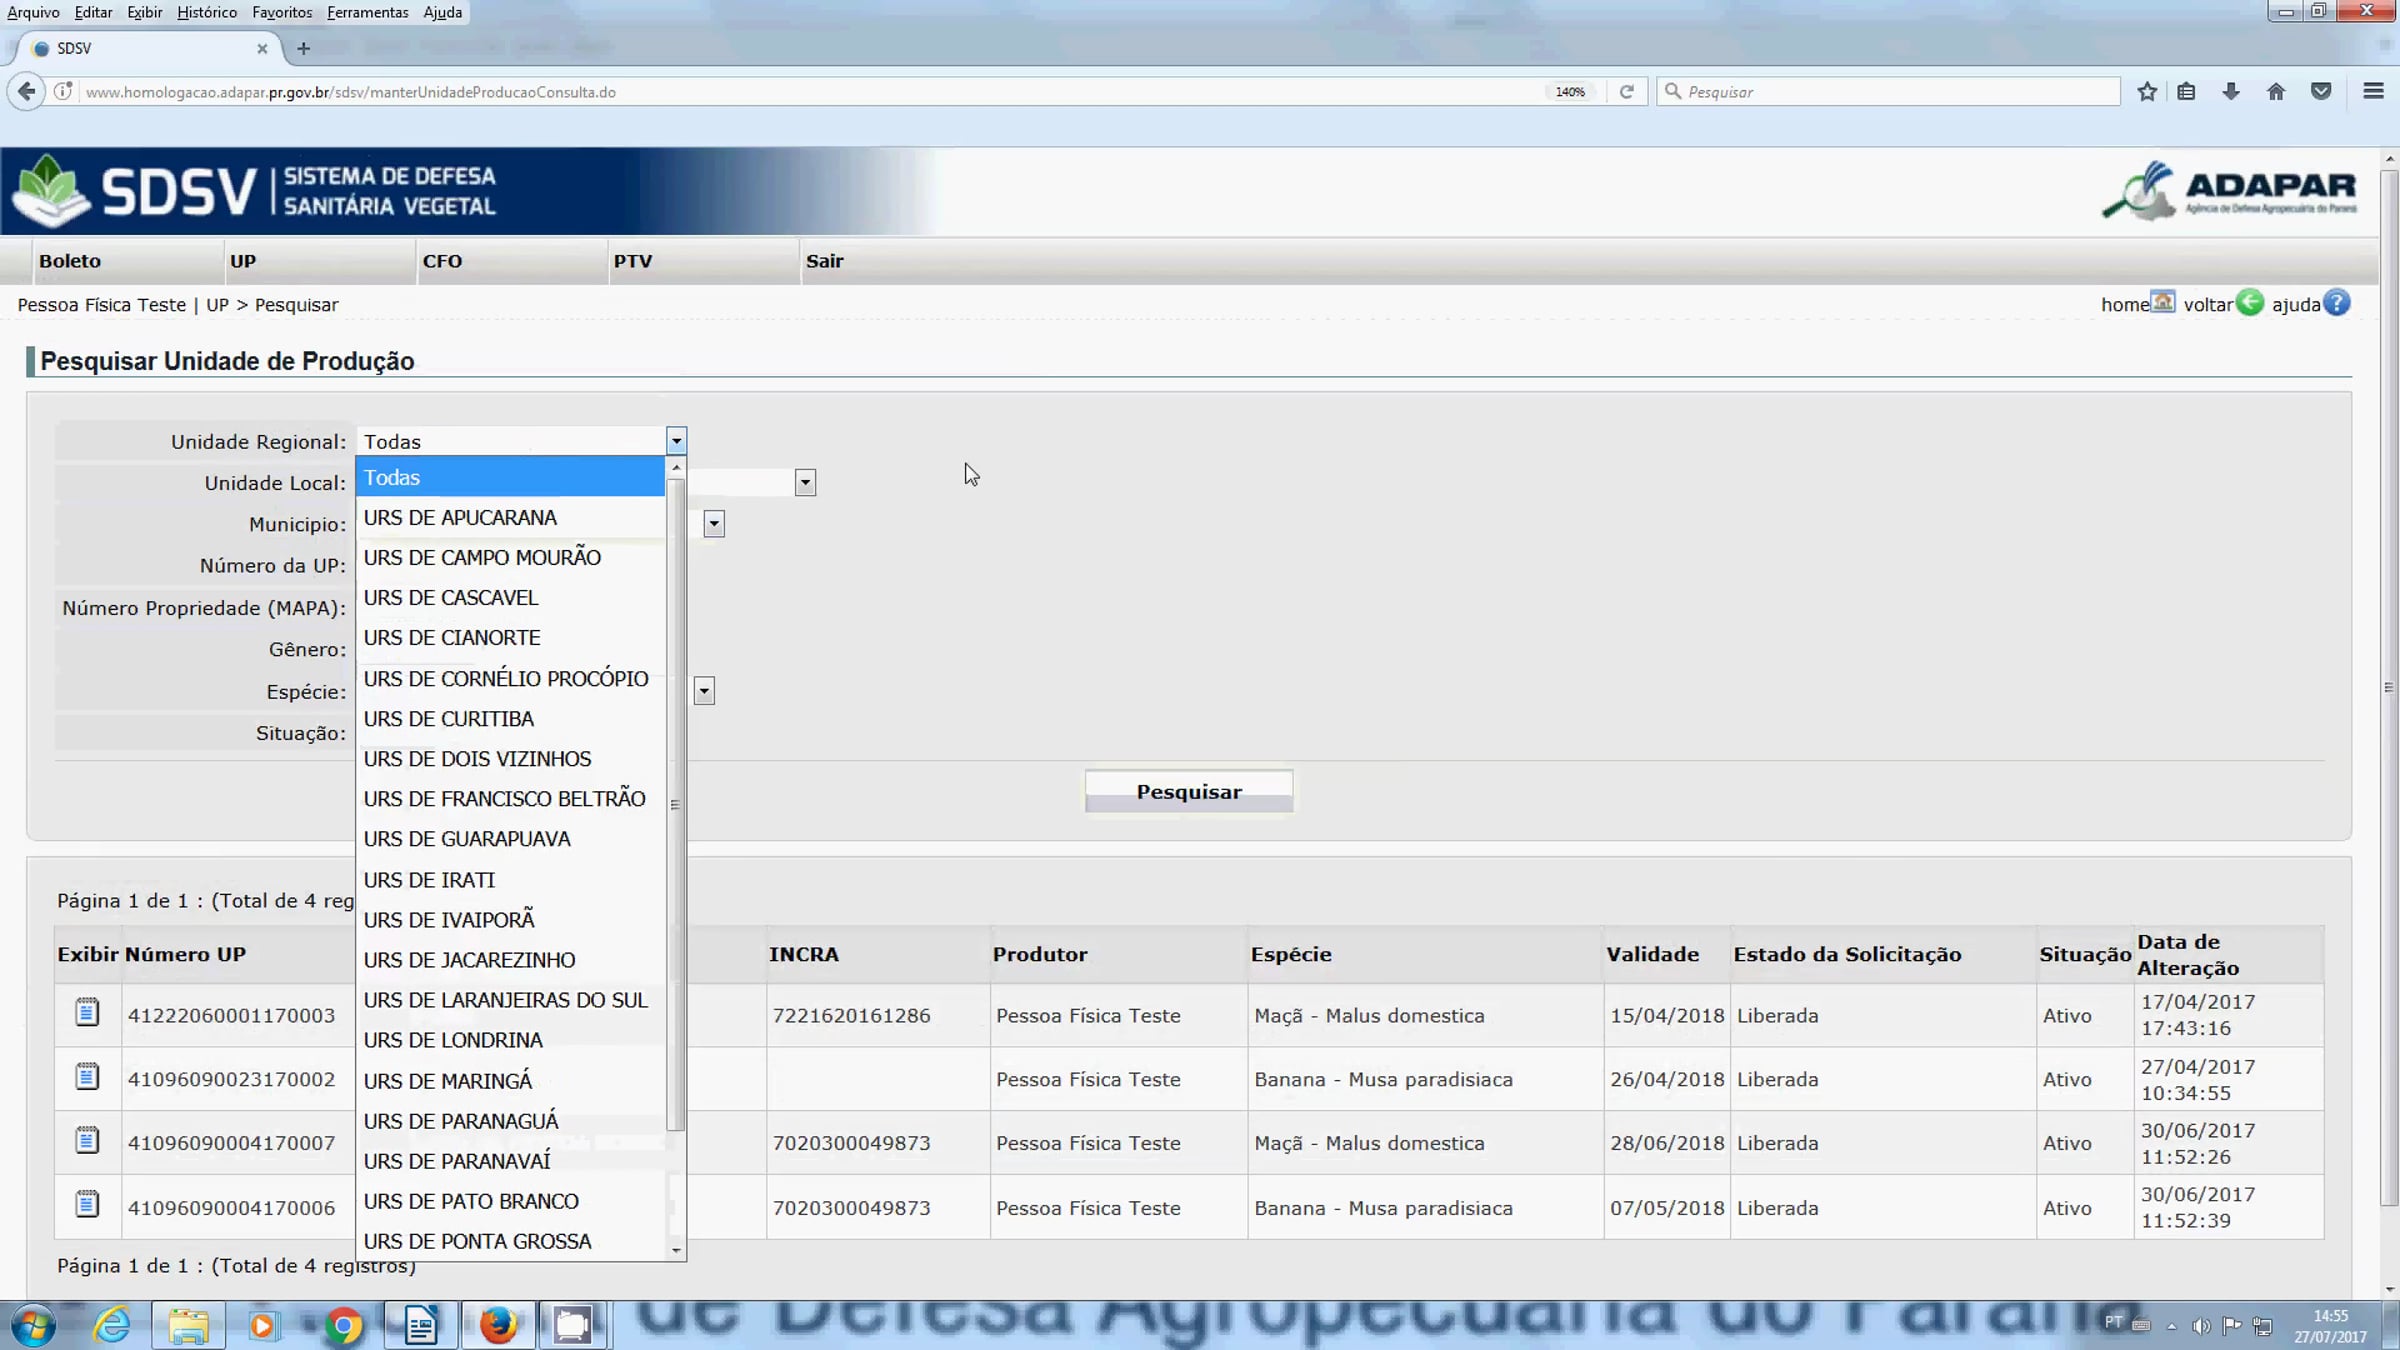Screen dimensions: 2400x1350
Task: Show details icon for UP 41096090004170007
Action: pos(87,1141)
